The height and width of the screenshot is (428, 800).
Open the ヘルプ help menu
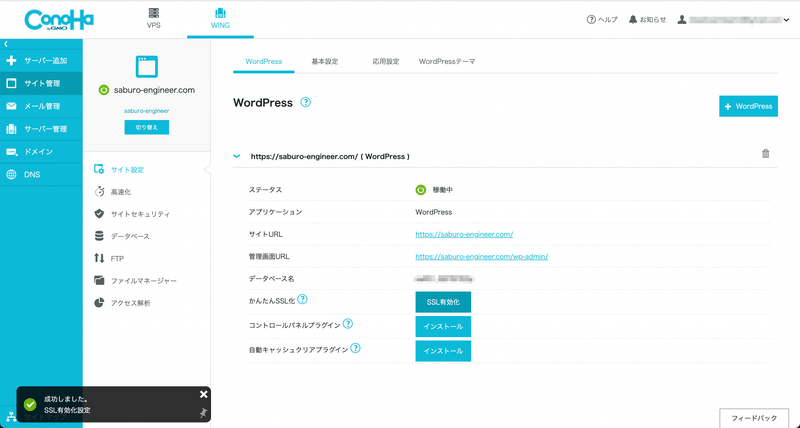[x=602, y=19]
